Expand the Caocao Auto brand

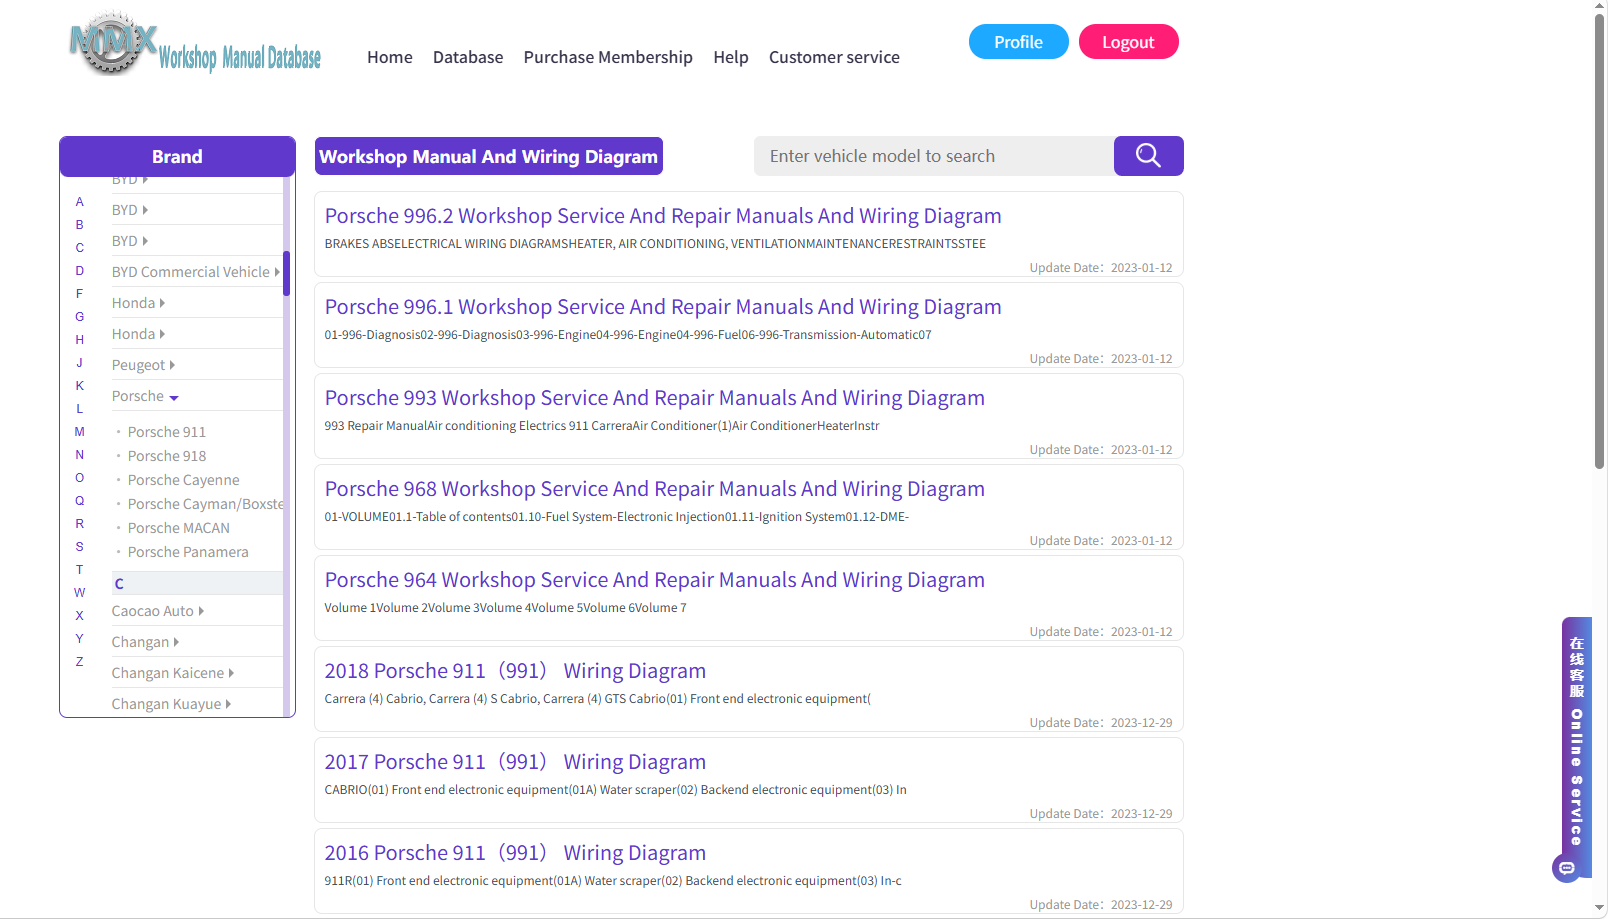click(x=158, y=611)
